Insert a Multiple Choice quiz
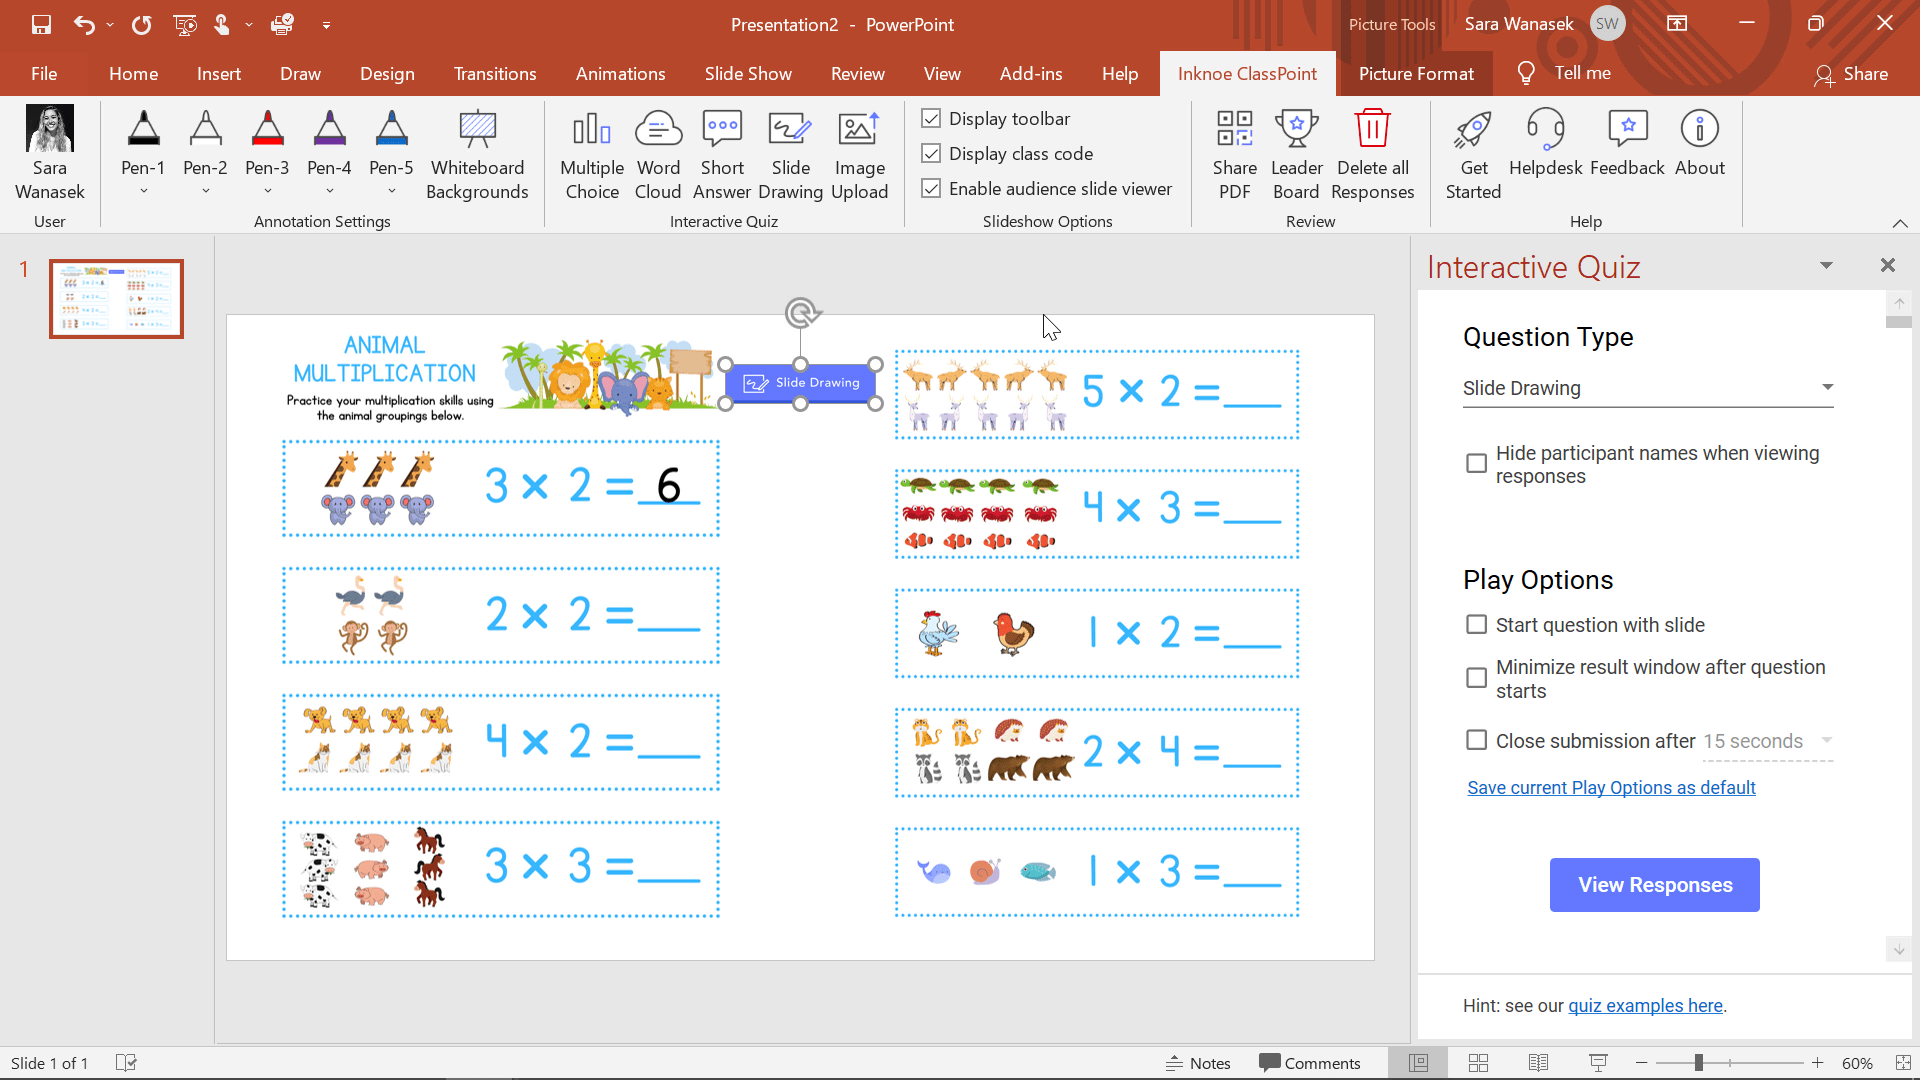The image size is (1920, 1080). (x=592, y=154)
